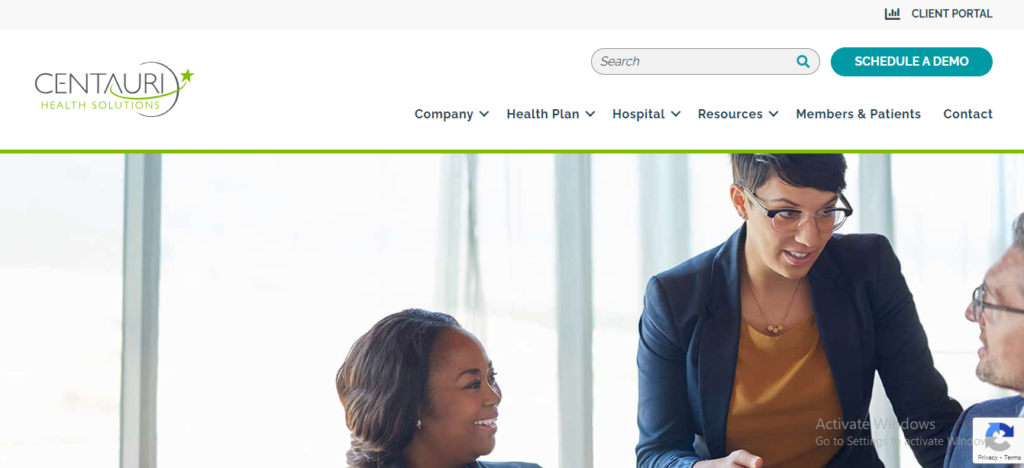Open the Company menu item
Screen dimensions: 1024x468
pos(443,114)
